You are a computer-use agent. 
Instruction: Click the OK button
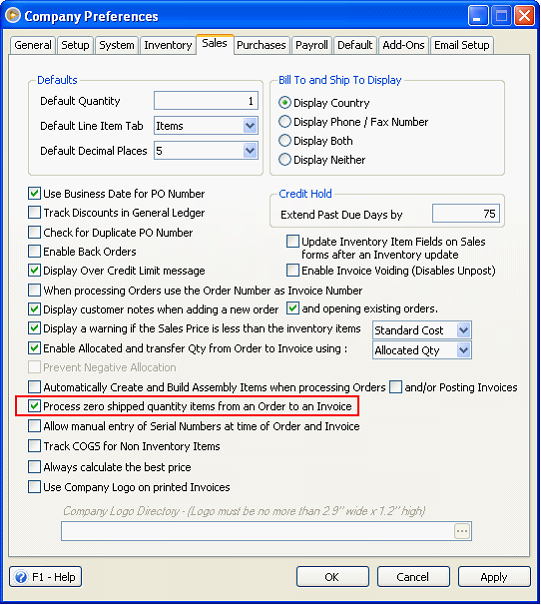(332, 577)
